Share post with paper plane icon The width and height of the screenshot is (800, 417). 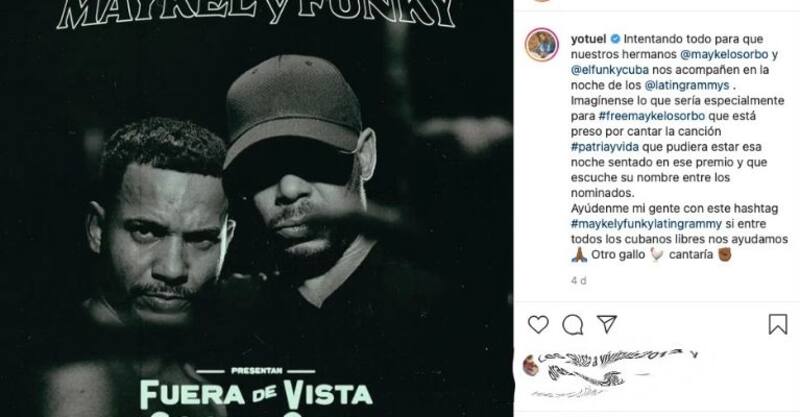coord(607,323)
